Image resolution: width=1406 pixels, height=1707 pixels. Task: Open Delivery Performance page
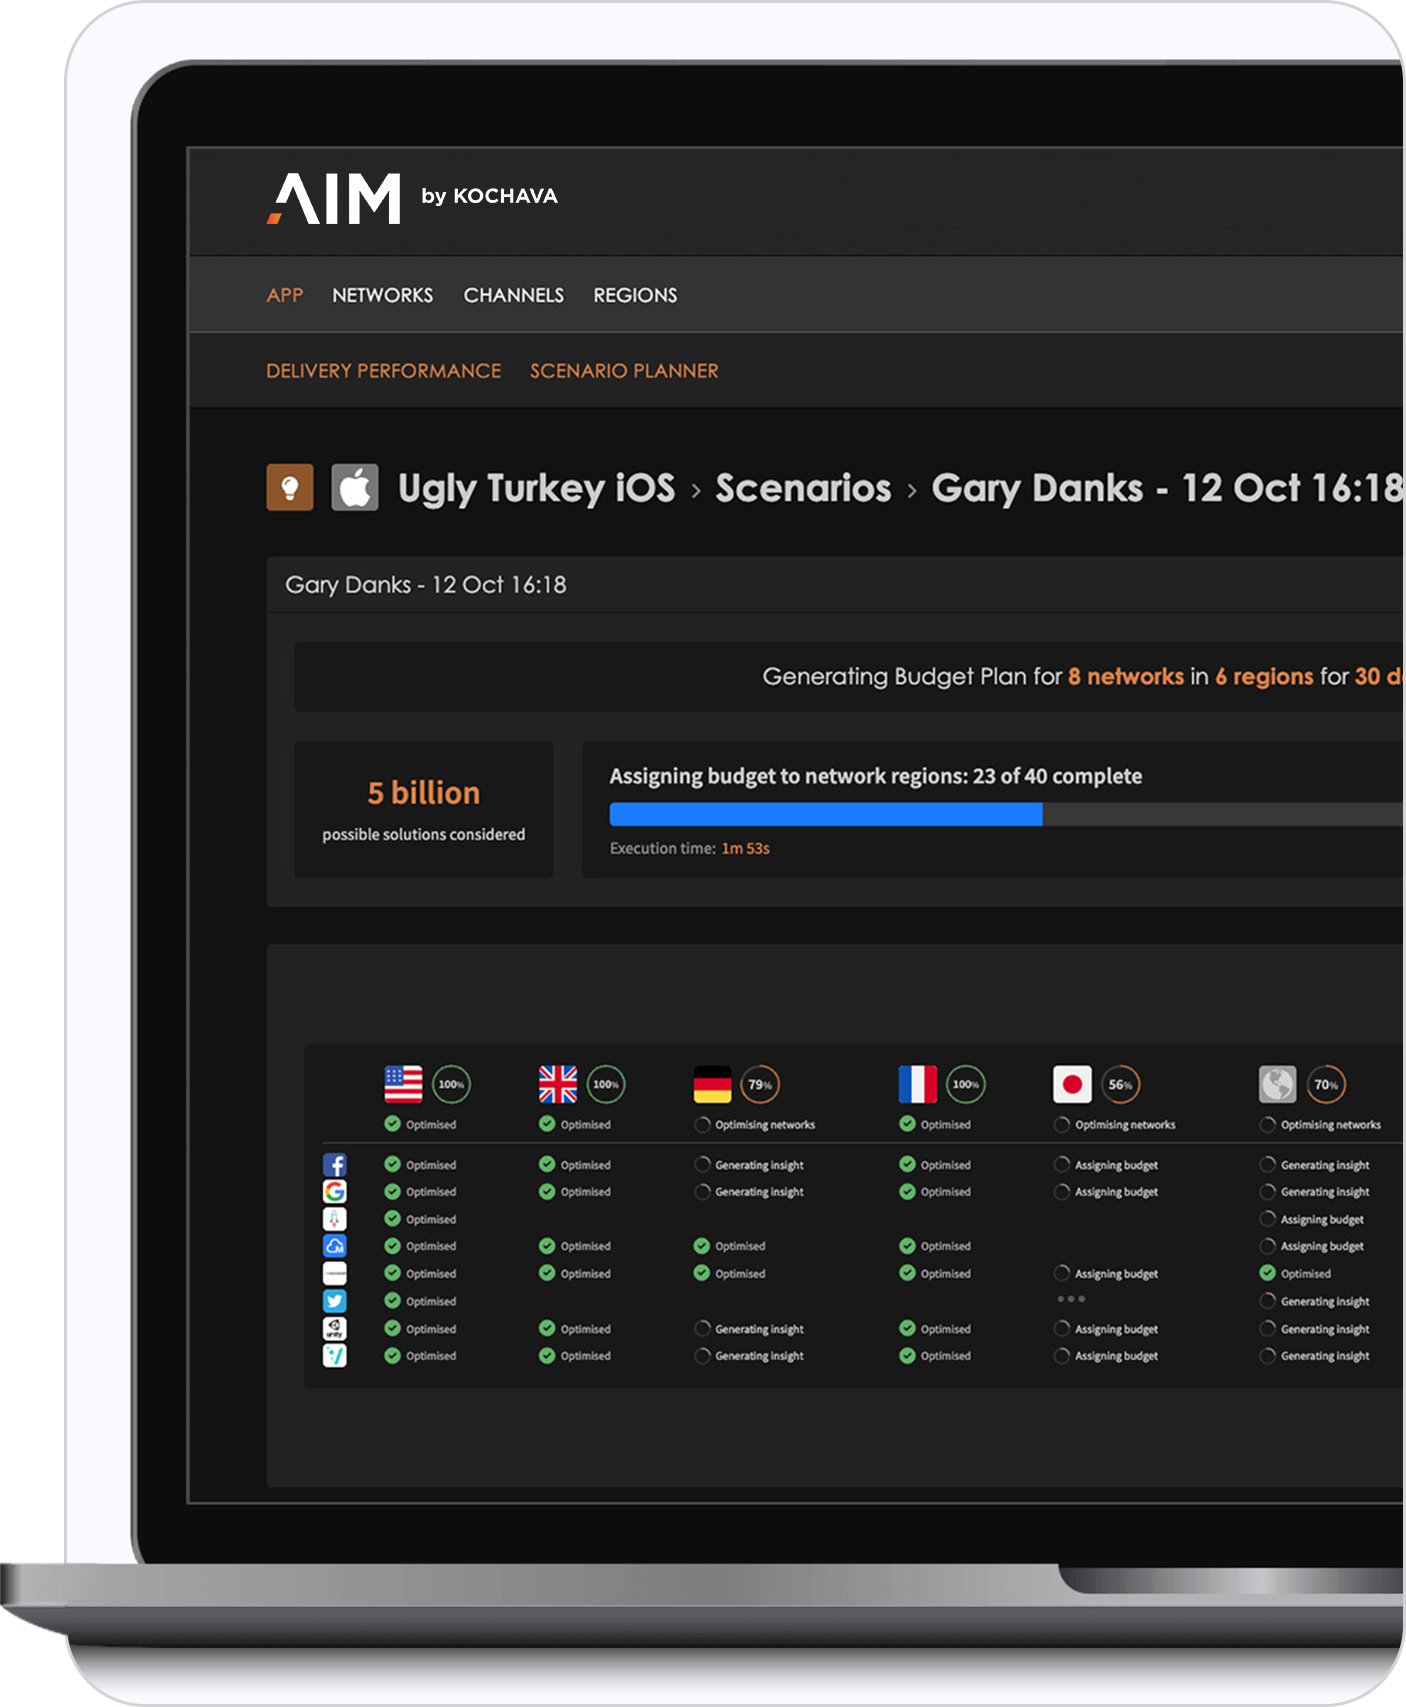[x=383, y=371]
